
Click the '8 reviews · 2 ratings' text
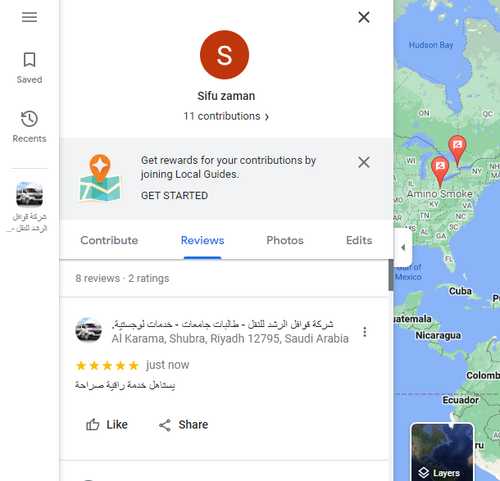point(122,278)
